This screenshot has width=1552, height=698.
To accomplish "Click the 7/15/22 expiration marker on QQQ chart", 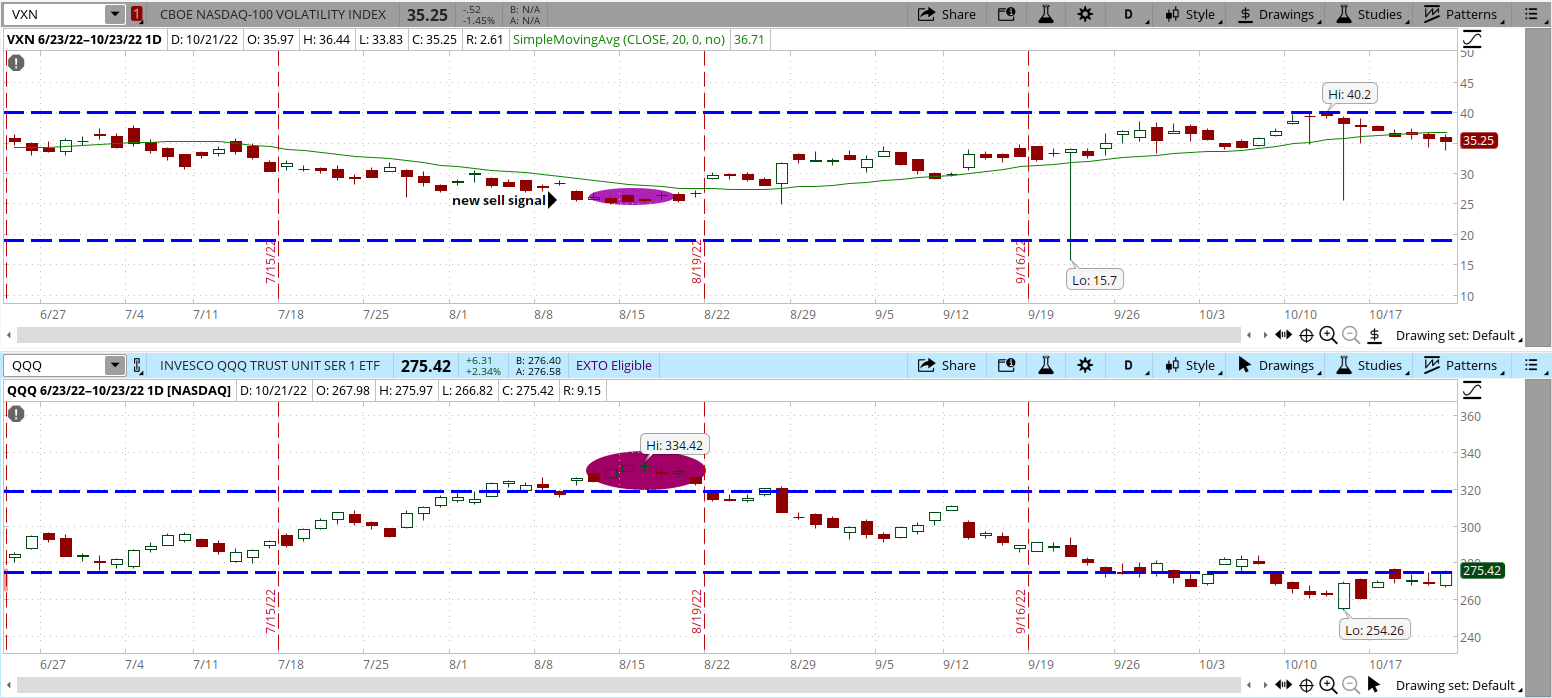I will [270, 613].
